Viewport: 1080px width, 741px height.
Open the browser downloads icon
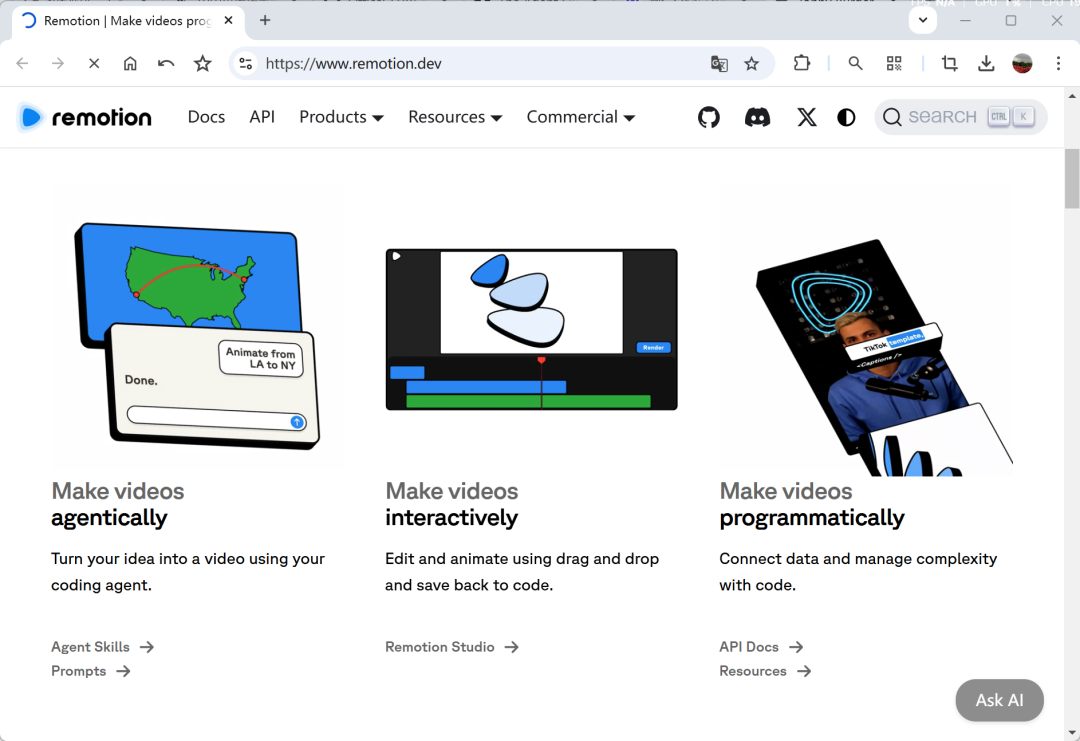[x=986, y=63]
